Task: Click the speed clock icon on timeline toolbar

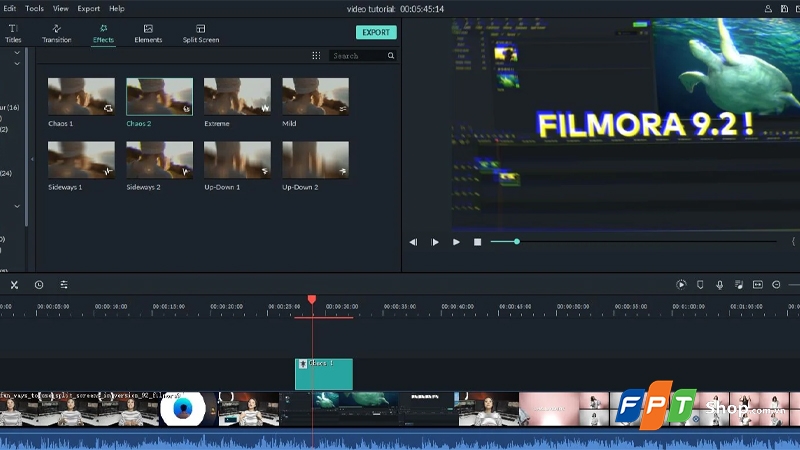Action: point(39,285)
